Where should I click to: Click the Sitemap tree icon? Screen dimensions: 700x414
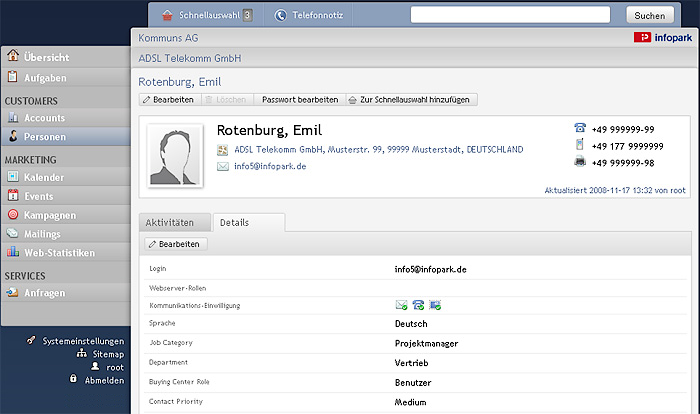pyautogui.click(x=82, y=353)
